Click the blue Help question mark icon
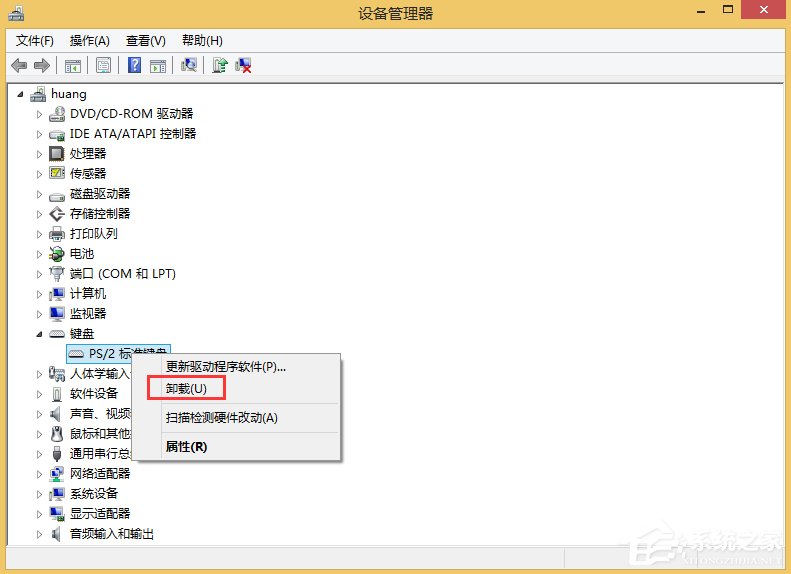 pyautogui.click(x=134, y=65)
